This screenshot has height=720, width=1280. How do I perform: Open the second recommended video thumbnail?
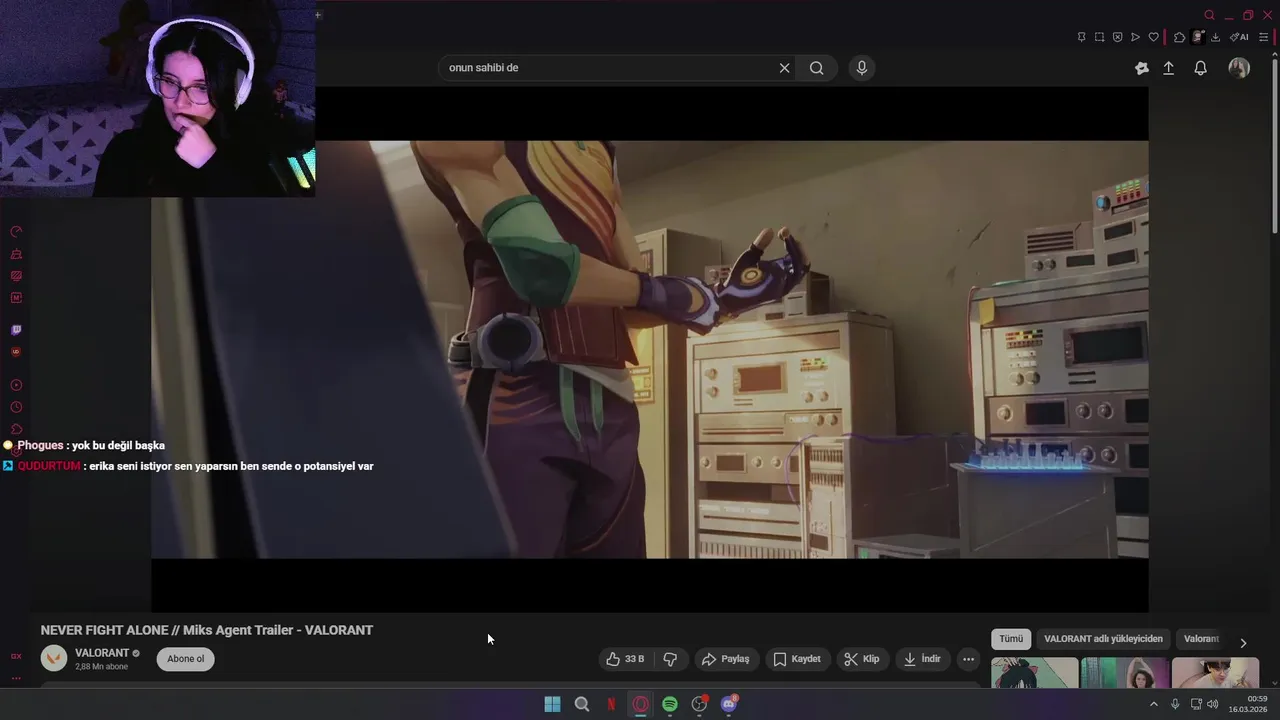tap(1125, 673)
